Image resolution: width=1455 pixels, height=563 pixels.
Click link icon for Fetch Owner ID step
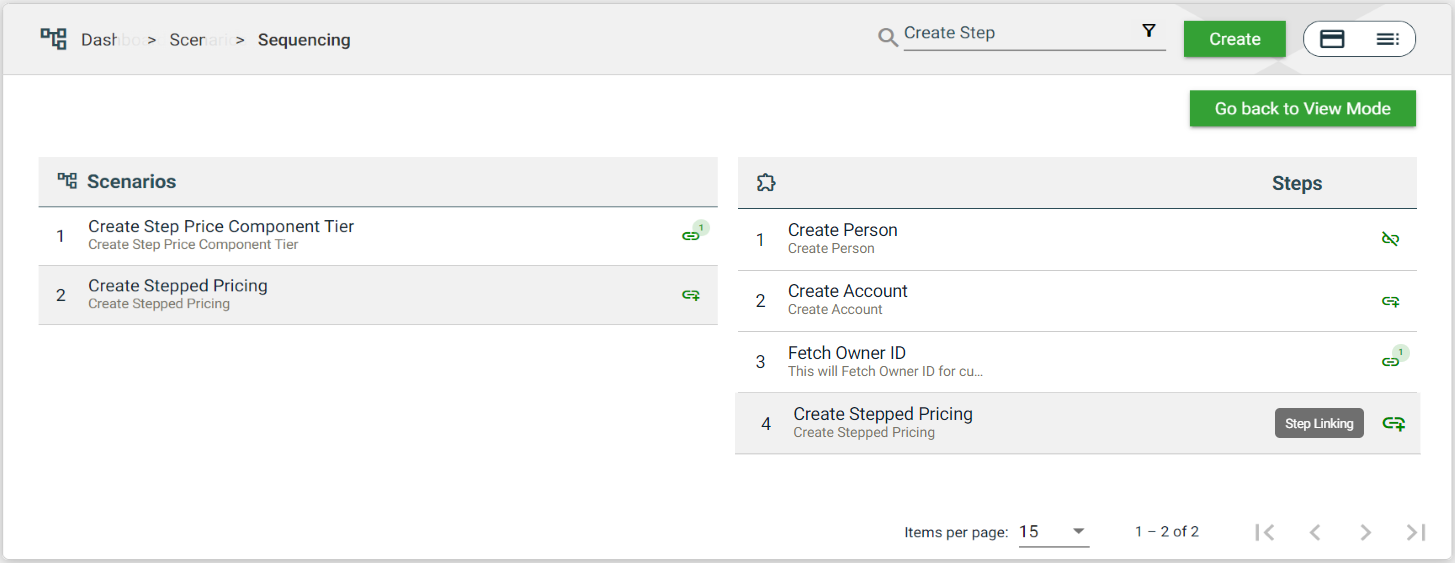point(1390,361)
